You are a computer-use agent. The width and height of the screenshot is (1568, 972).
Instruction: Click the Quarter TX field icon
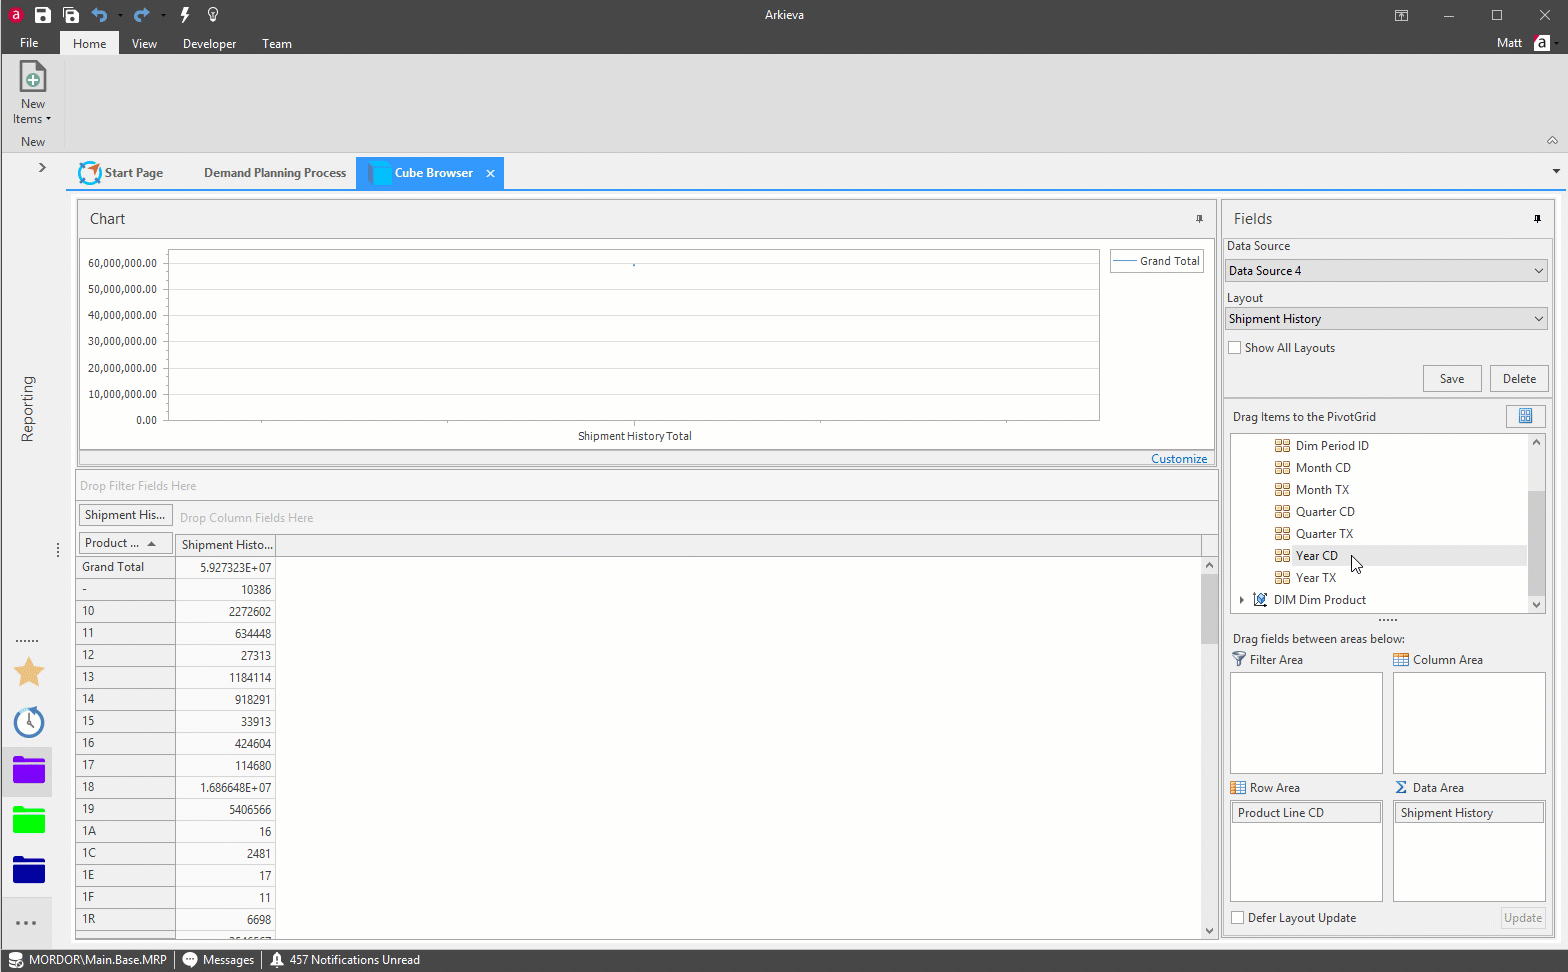[x=1282, y=534]
